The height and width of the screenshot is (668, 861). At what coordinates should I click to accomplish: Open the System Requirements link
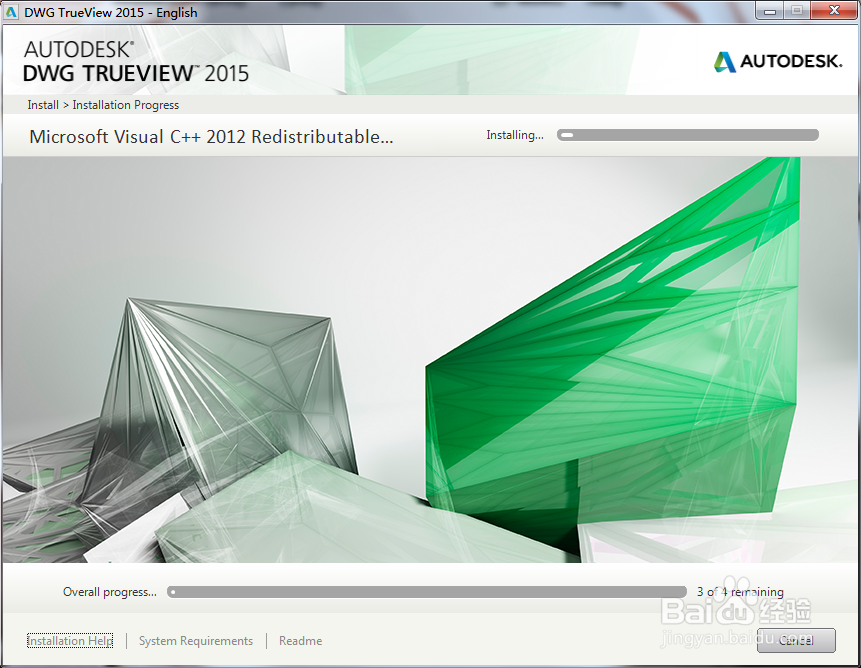195,641
